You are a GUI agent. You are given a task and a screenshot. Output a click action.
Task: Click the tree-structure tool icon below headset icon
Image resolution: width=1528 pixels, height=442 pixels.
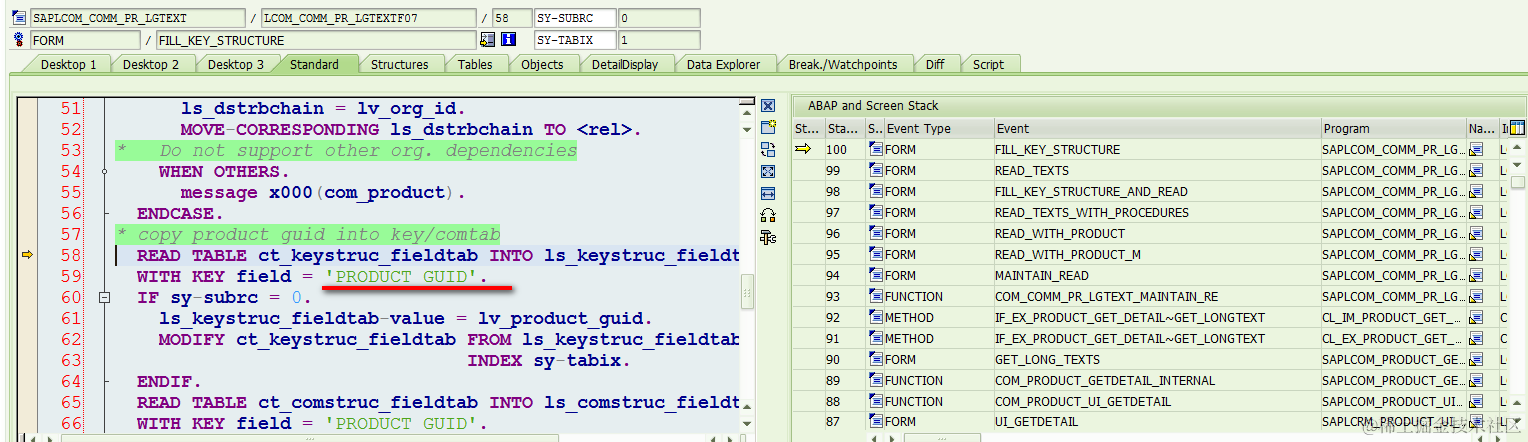point(768,237)
